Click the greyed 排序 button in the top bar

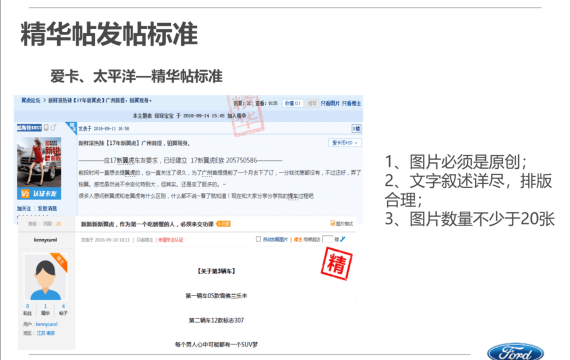tap(312, 103)
